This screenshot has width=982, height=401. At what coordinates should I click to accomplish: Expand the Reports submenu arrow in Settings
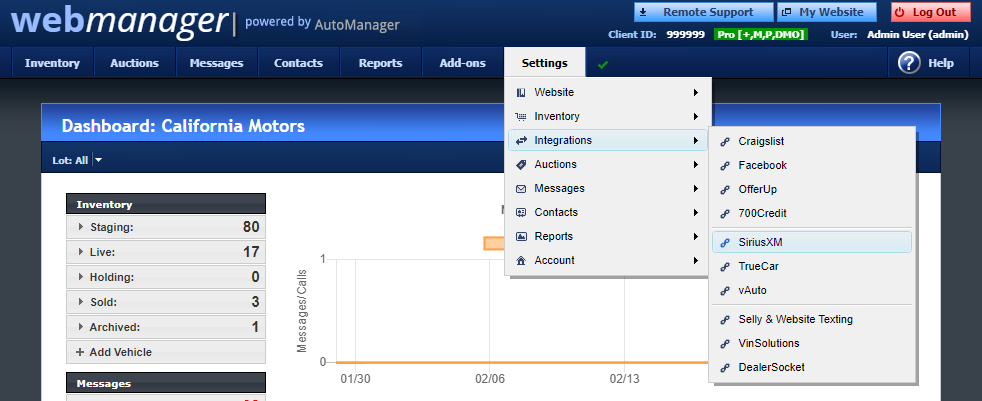[x=696, y=236]
